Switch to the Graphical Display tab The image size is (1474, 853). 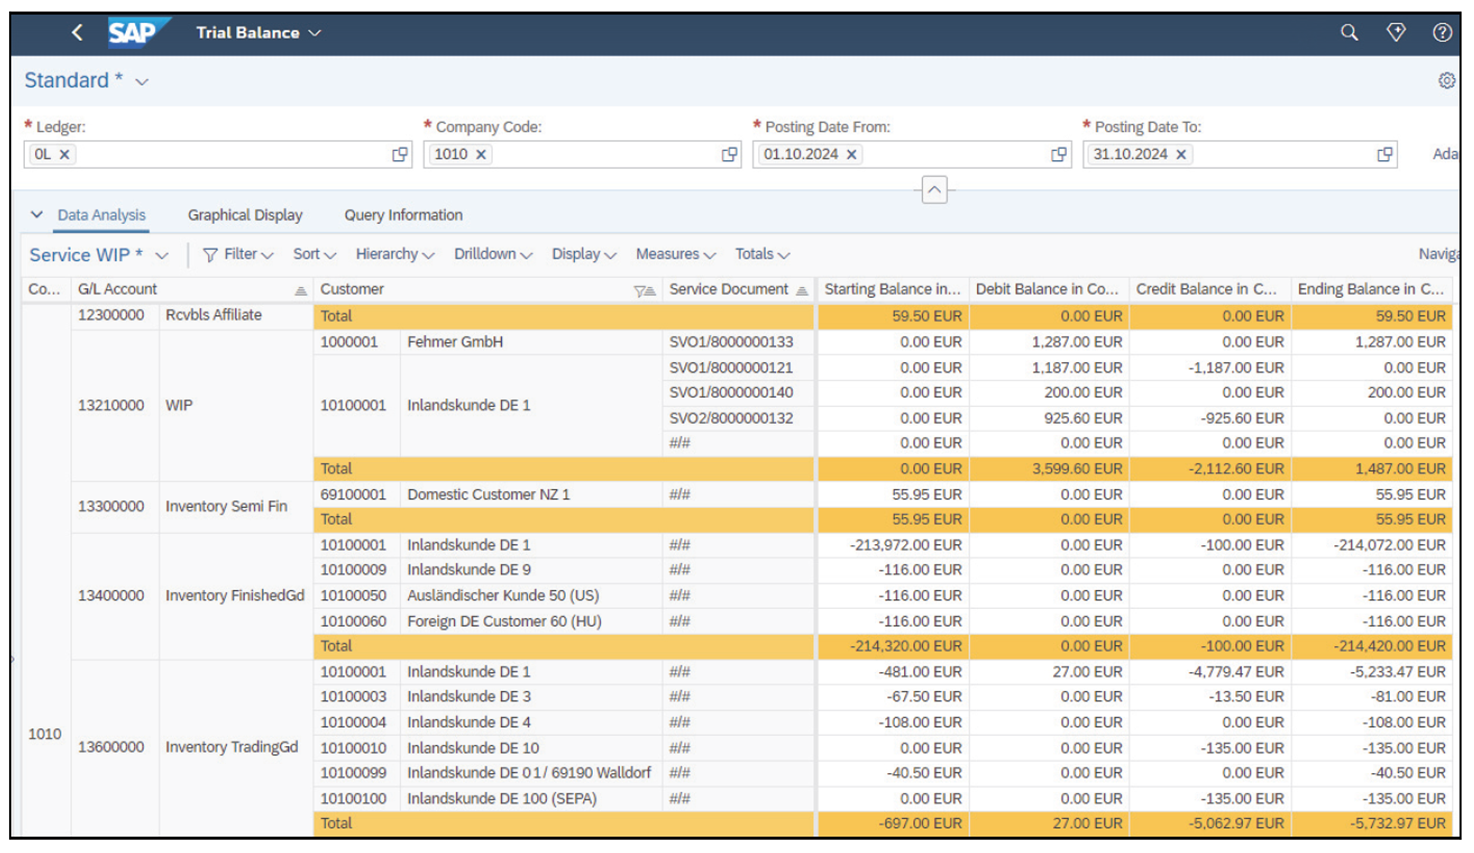245,215
